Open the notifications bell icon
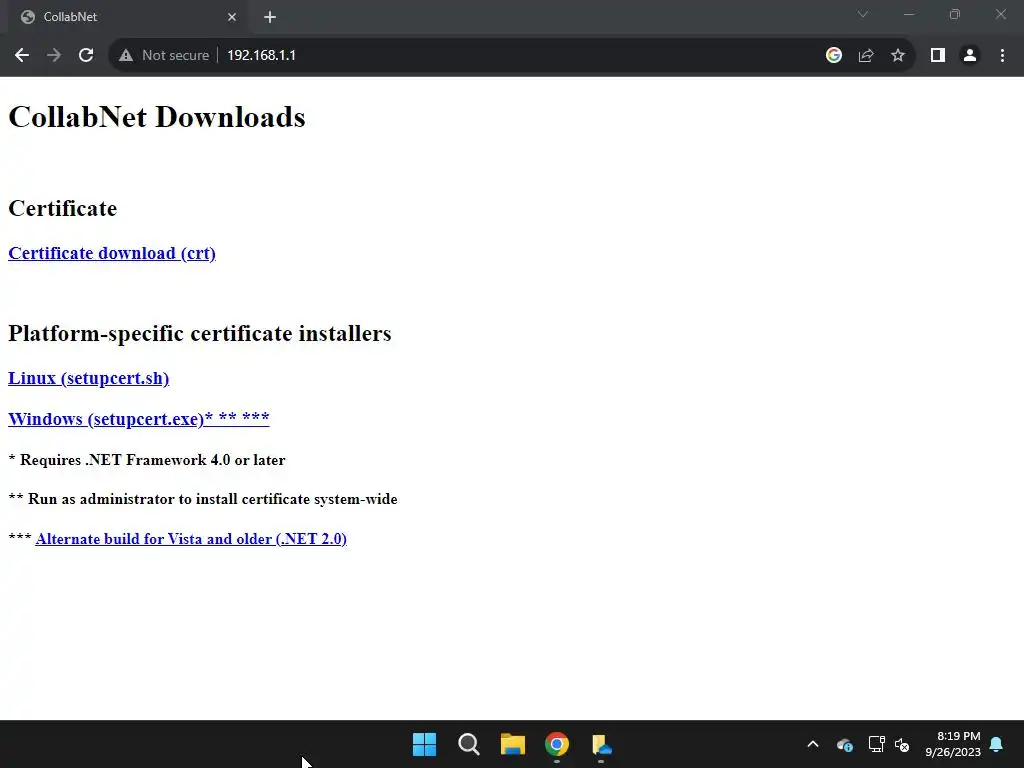The image size is (1024, 768). (x=997, y=744)
